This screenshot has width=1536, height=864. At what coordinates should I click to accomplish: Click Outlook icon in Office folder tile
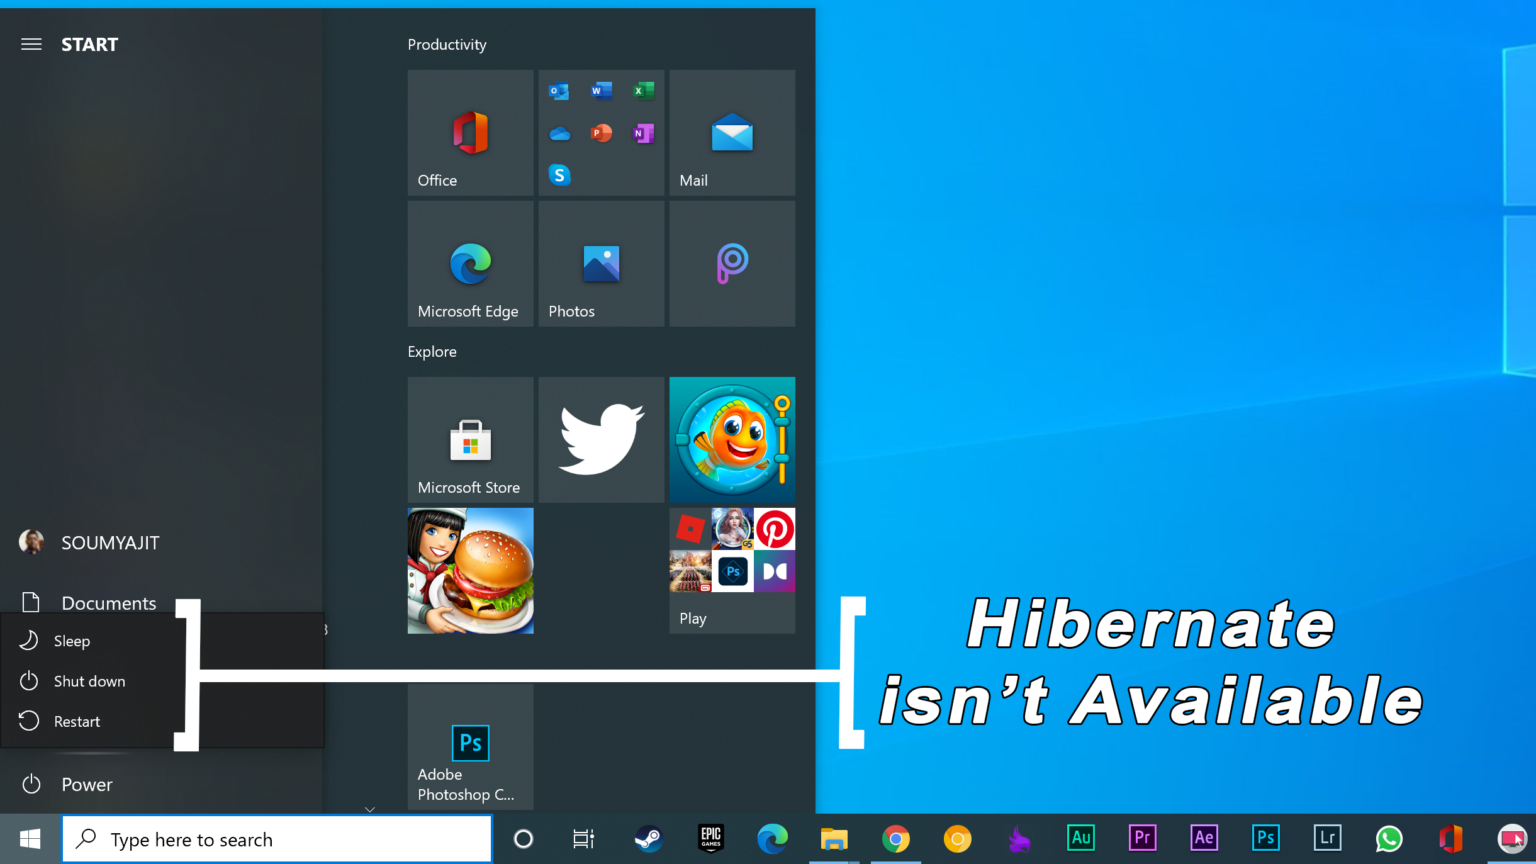coord(559,91)
